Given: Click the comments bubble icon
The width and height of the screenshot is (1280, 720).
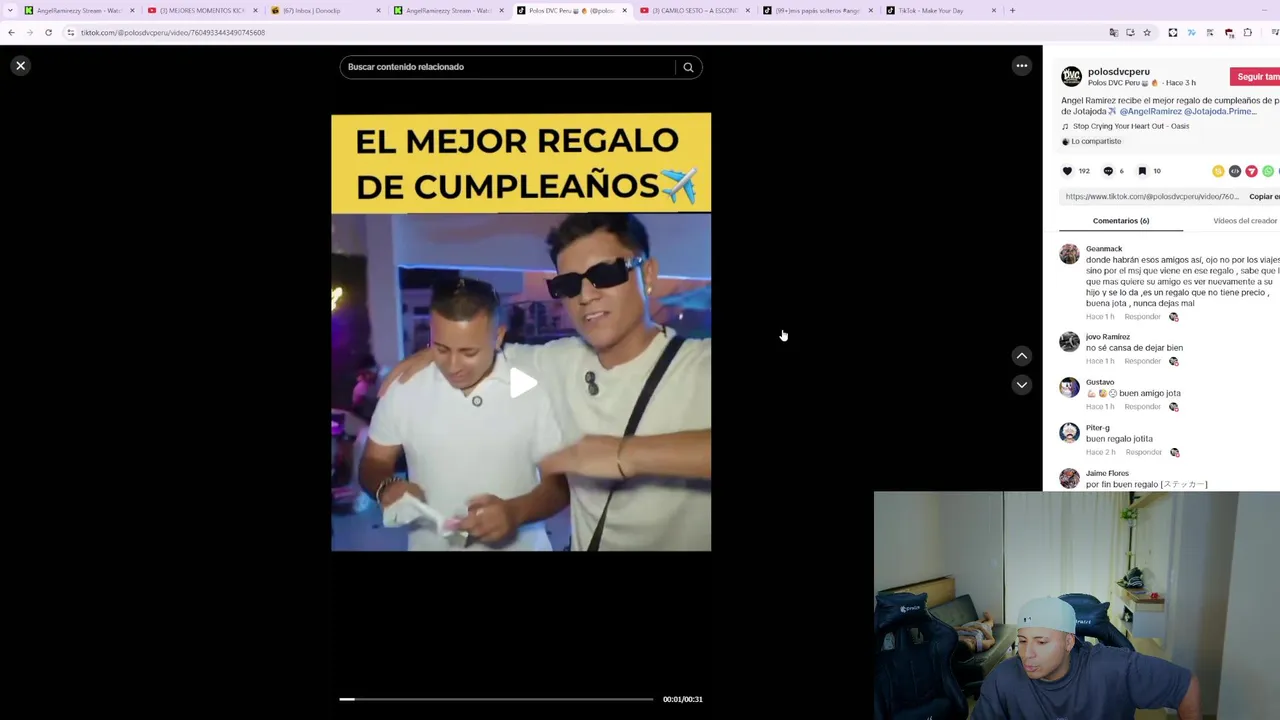Looking at the screenshot, I should [x=1108, y=171].
